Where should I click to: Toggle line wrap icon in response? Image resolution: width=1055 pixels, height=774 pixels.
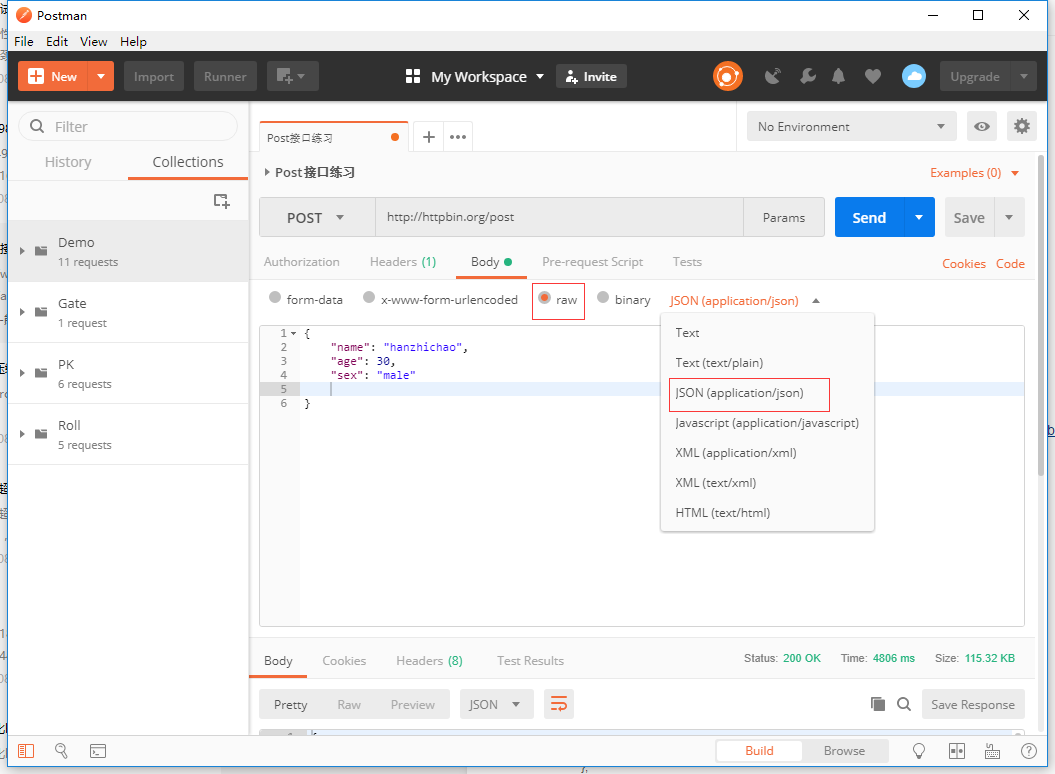558,704
